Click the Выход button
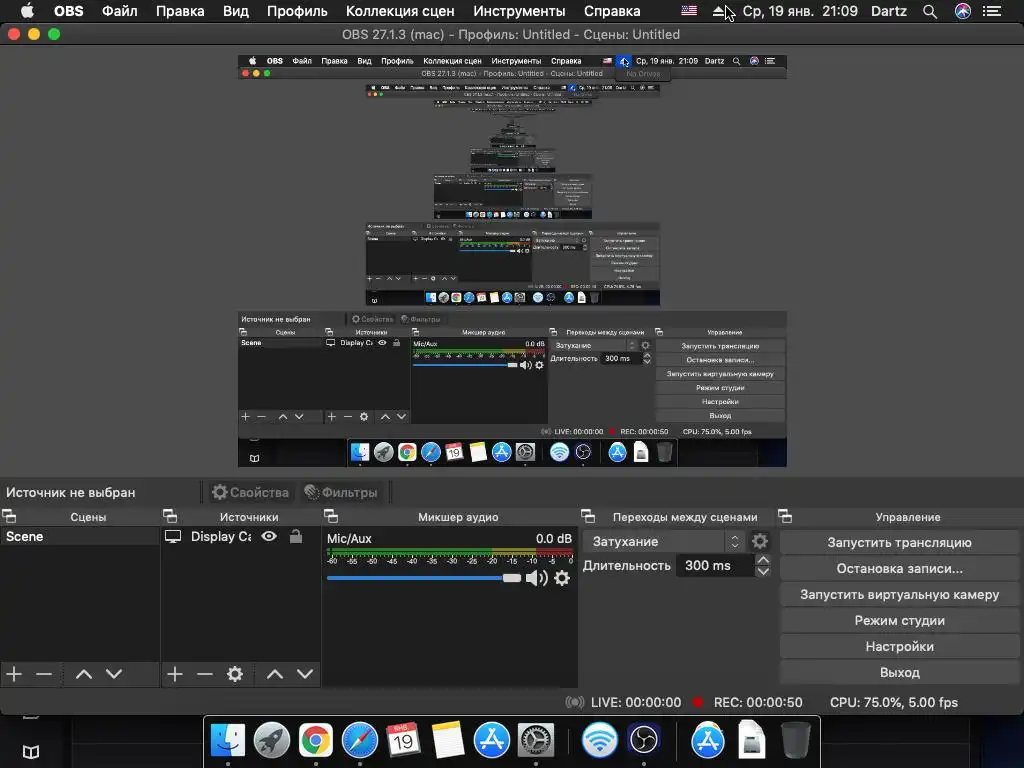The width and height of the screenshot is (1024, 768). tap(899, 673)
